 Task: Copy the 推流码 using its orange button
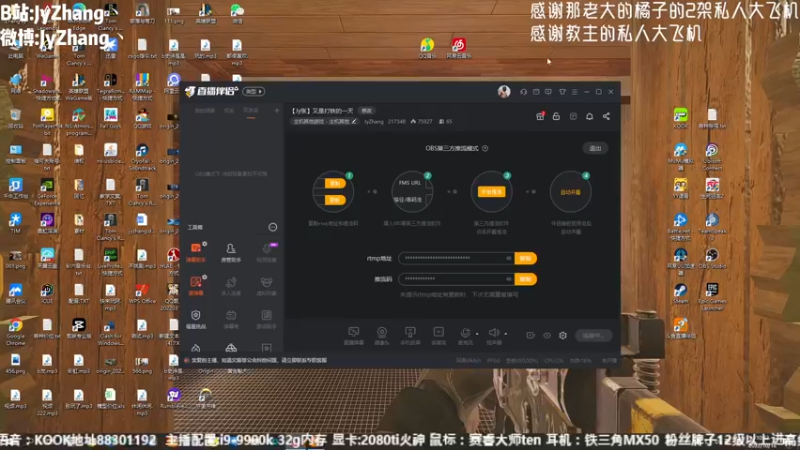pos(526,279)
